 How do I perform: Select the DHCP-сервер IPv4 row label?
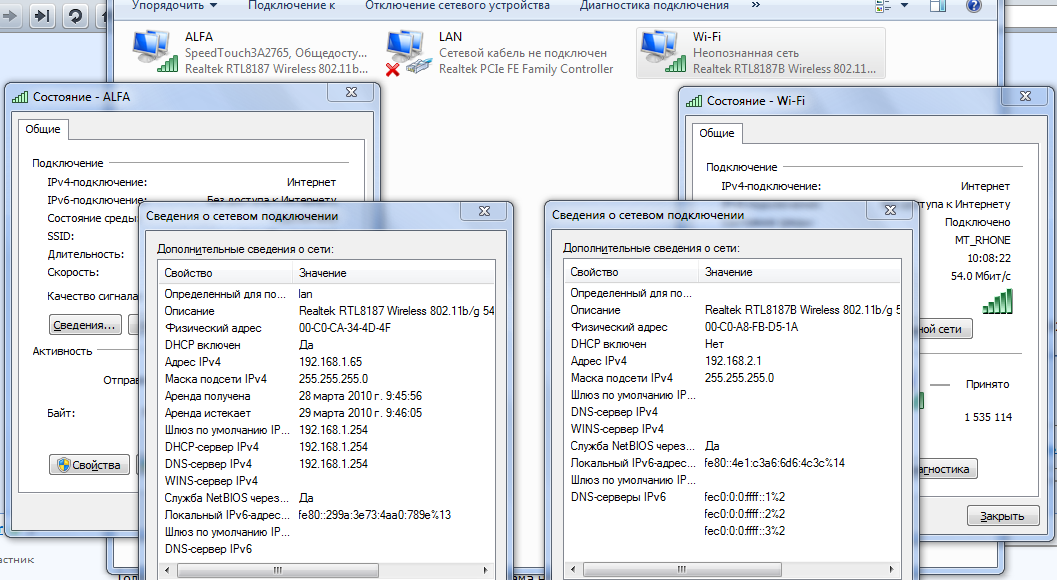[x=211, y=446]
